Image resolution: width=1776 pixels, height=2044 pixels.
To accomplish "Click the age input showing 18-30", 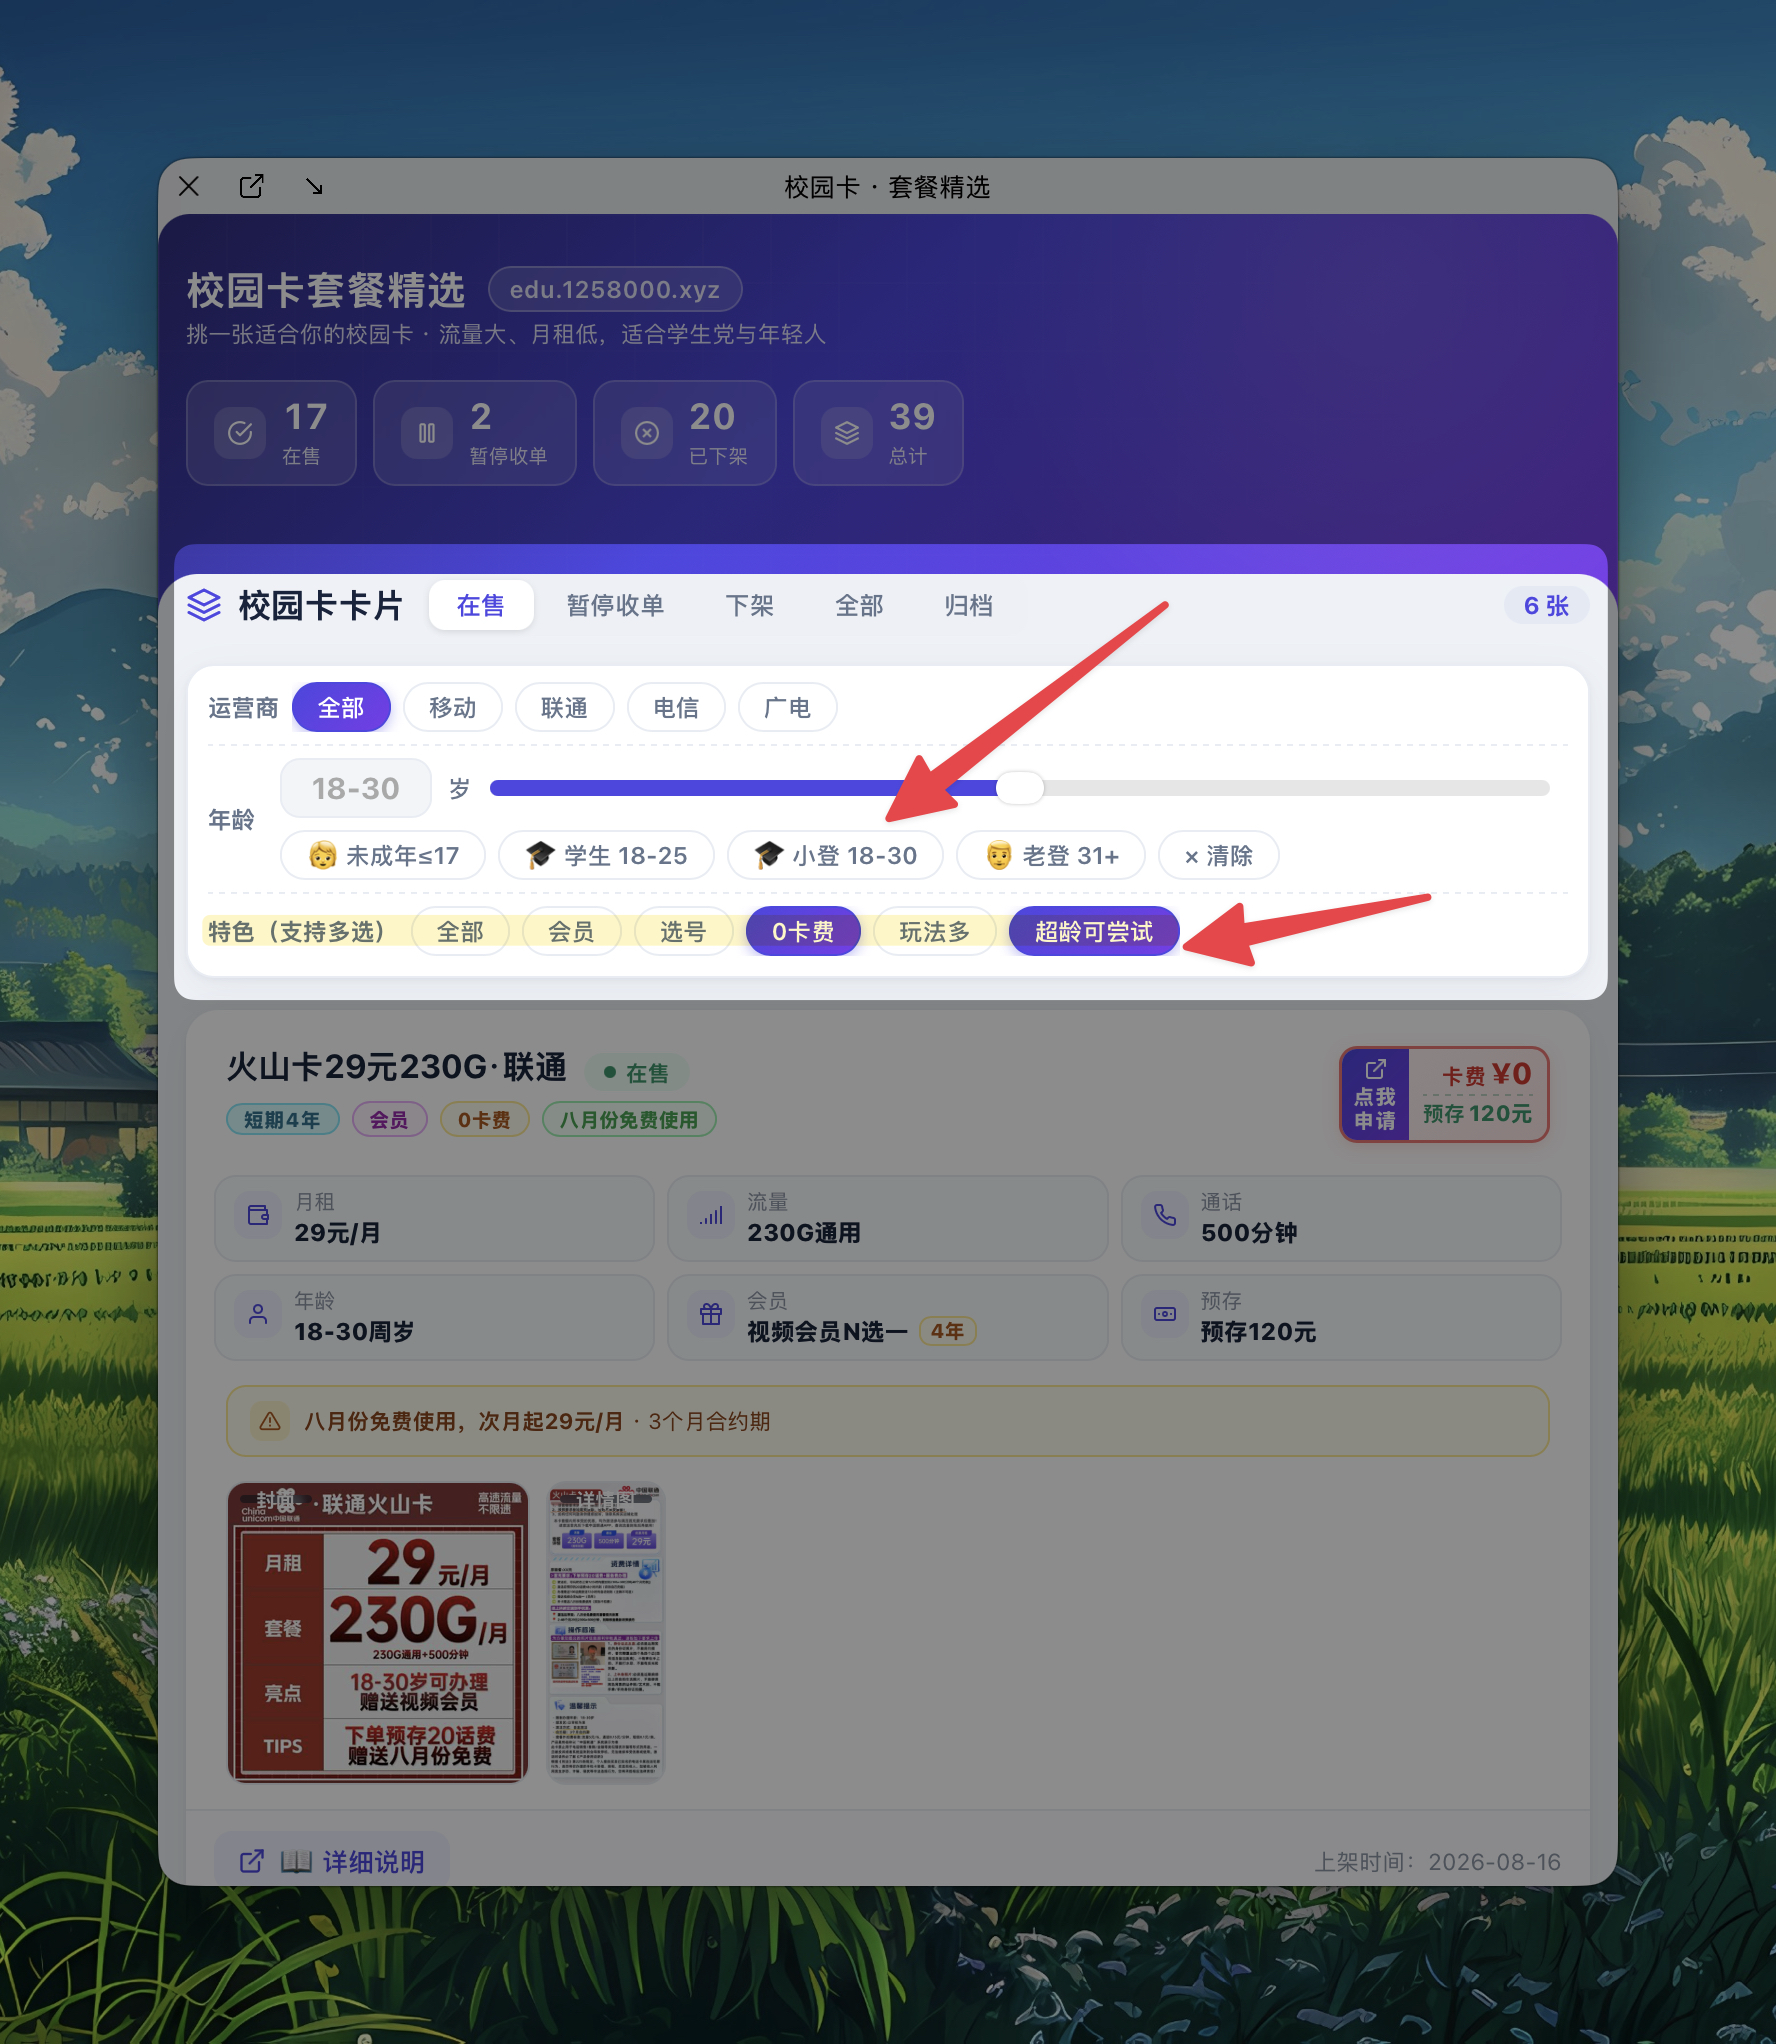I will [356, 788].
